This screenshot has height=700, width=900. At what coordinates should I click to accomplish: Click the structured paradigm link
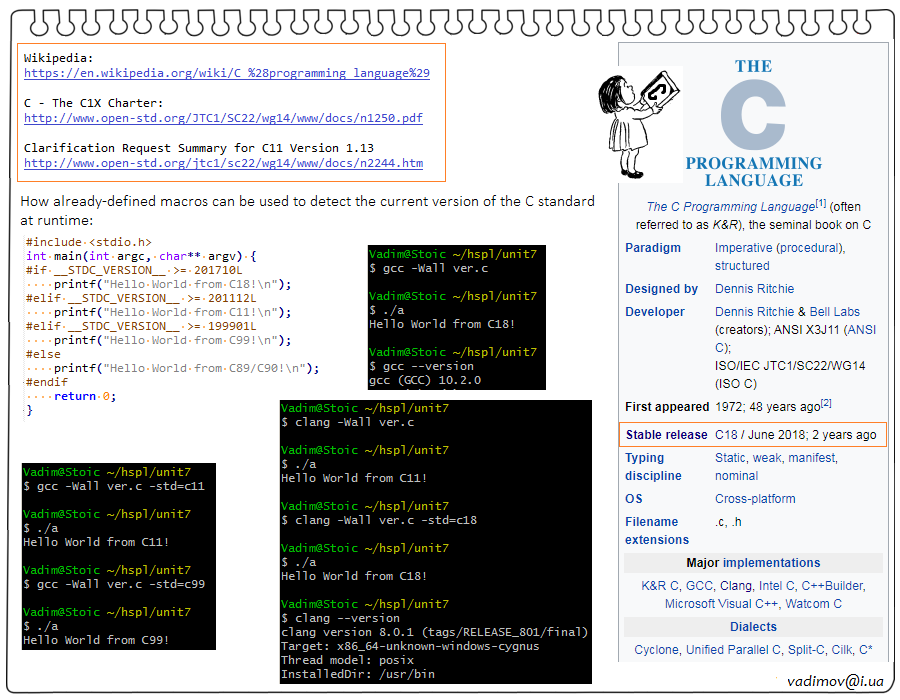[x=742, y=266]
